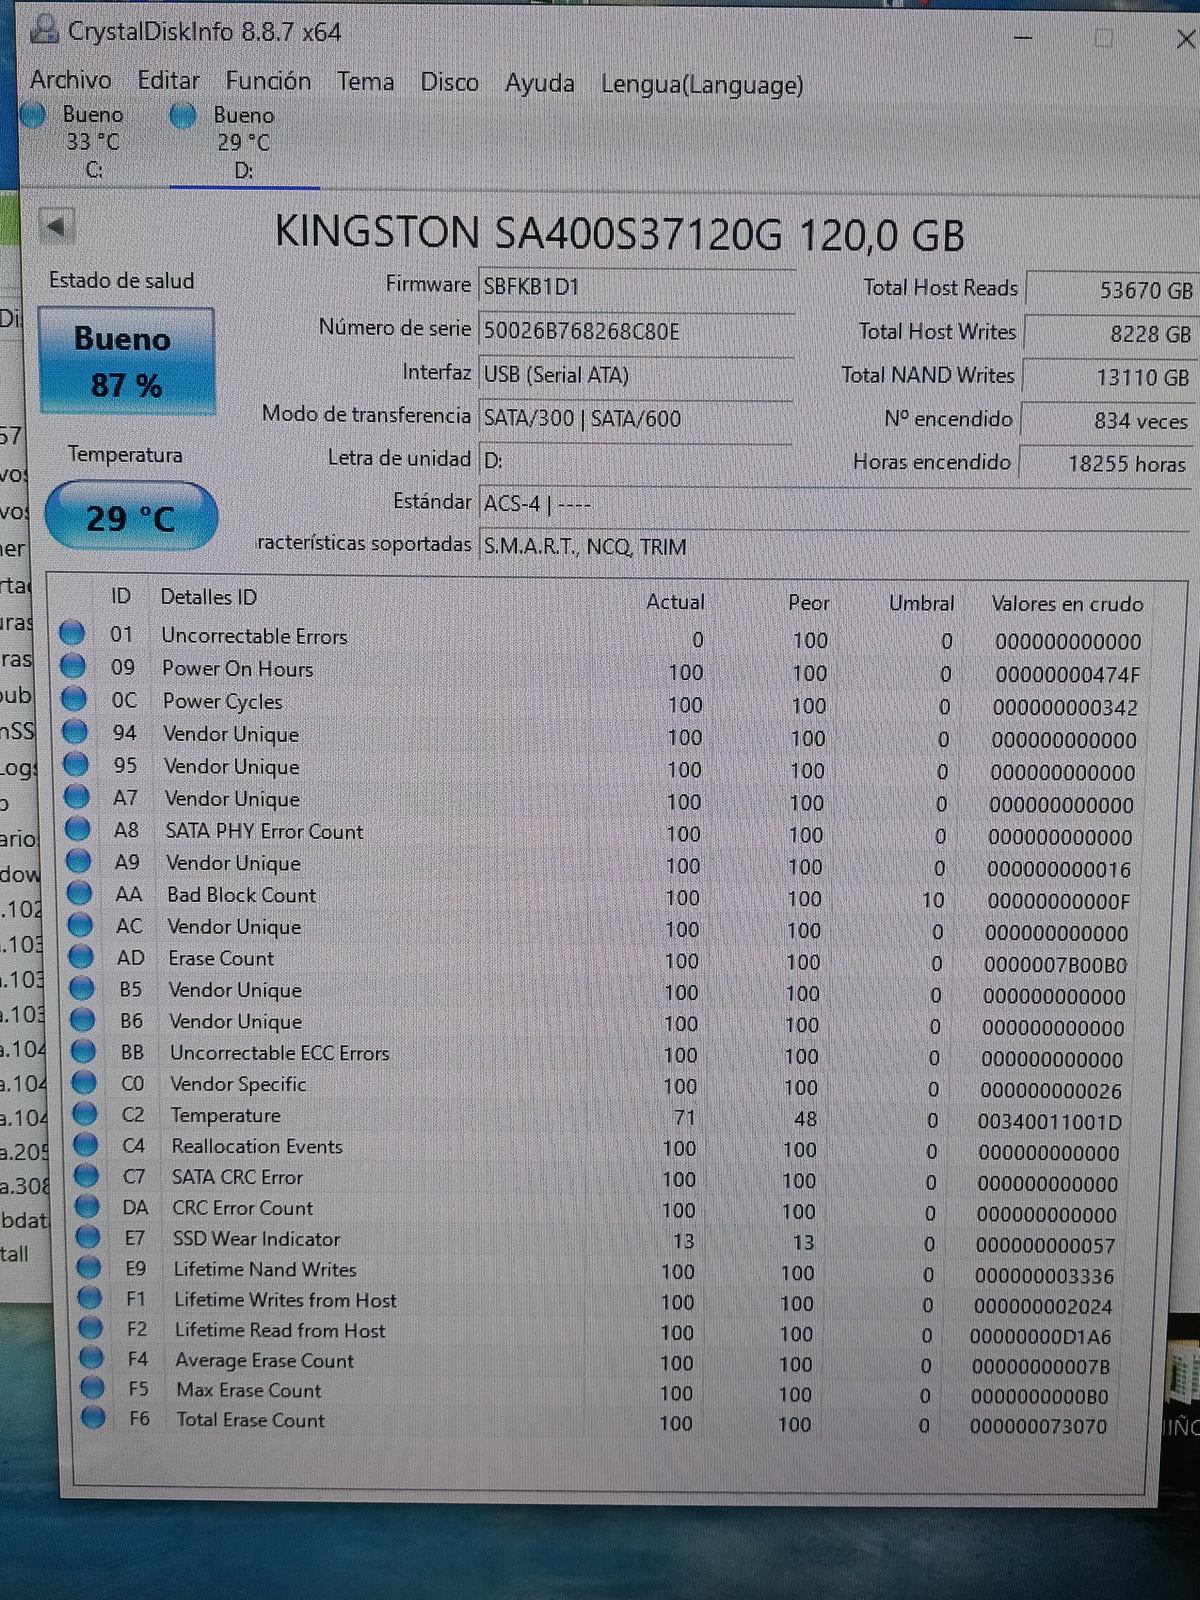Click the 29 °C temperature button
This screenshot has height=1600, width=1200.
tap(131, 517)
